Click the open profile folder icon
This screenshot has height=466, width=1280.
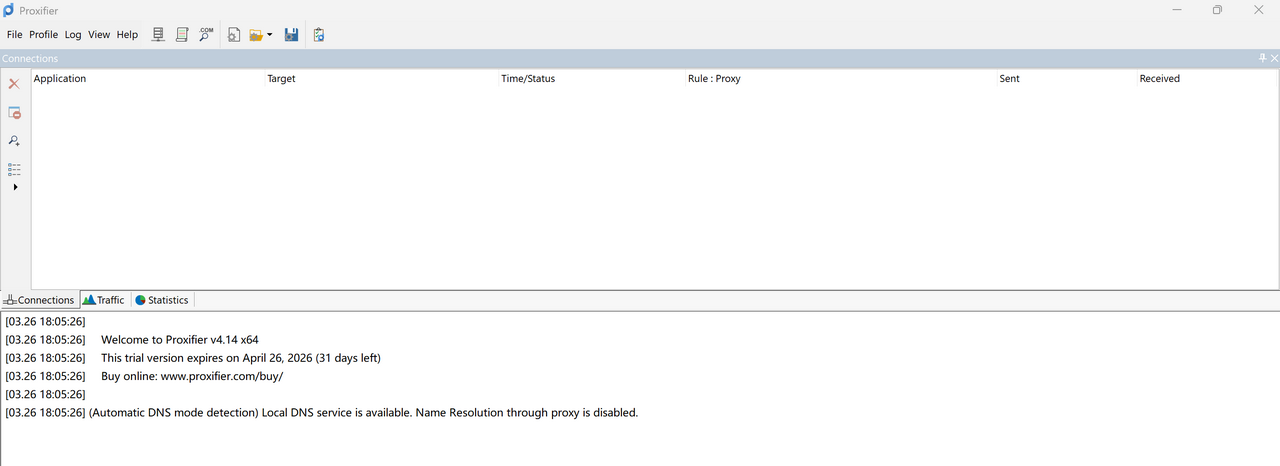pyautogui.click(x=256, y=35)
